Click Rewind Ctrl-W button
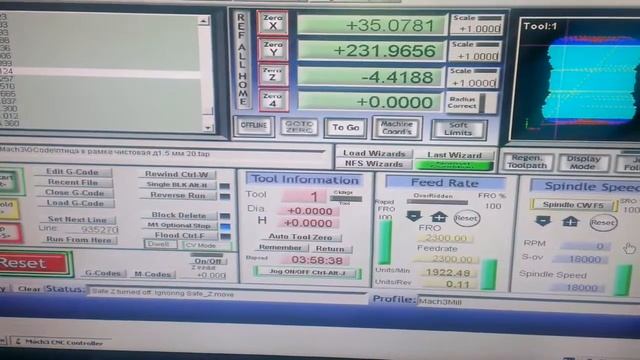The height and width of the screenshot is (360, 640). point(176,174)
